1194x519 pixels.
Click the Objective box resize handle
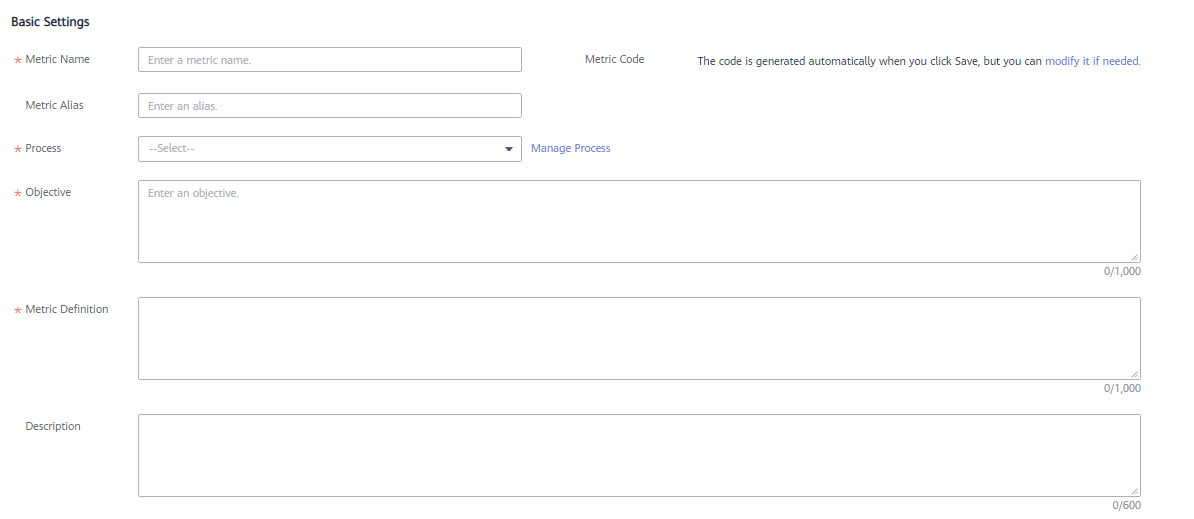coord(1135,257)
